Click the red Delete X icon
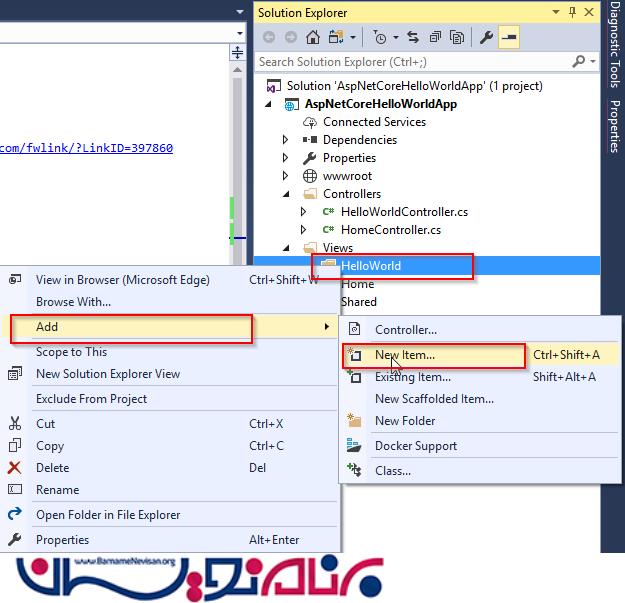The height and width of the screenshot is (603, 625). click(15, 467)
